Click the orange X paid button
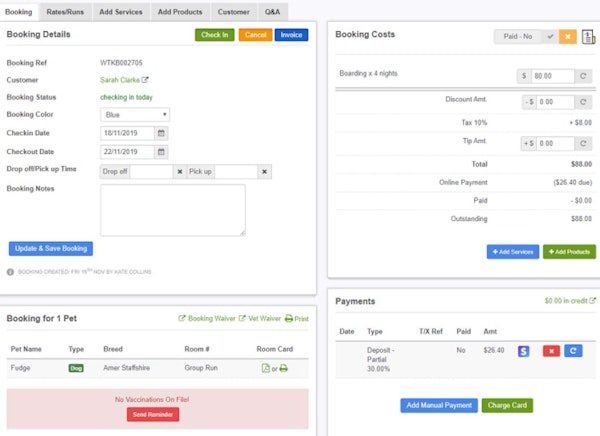This screenshot has width=600, height=436. (x=568, y=36)
